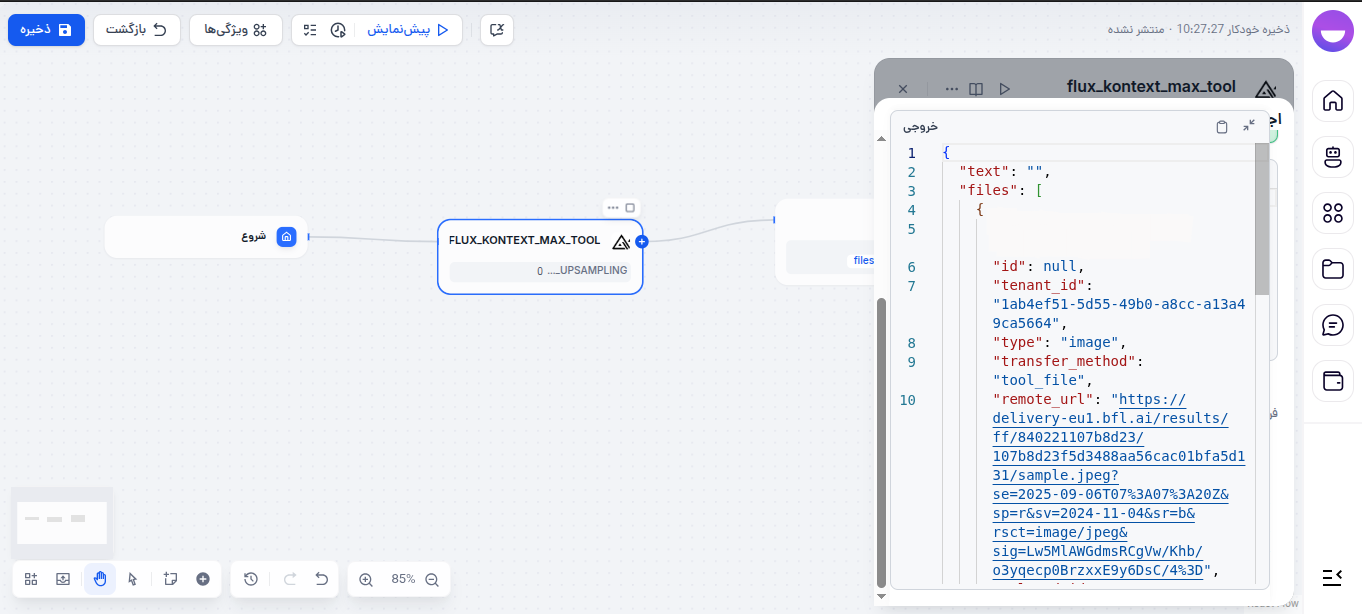1362x614 pixels.
Task: Add a sticky note to the canvas
Action: coord(170,579)
